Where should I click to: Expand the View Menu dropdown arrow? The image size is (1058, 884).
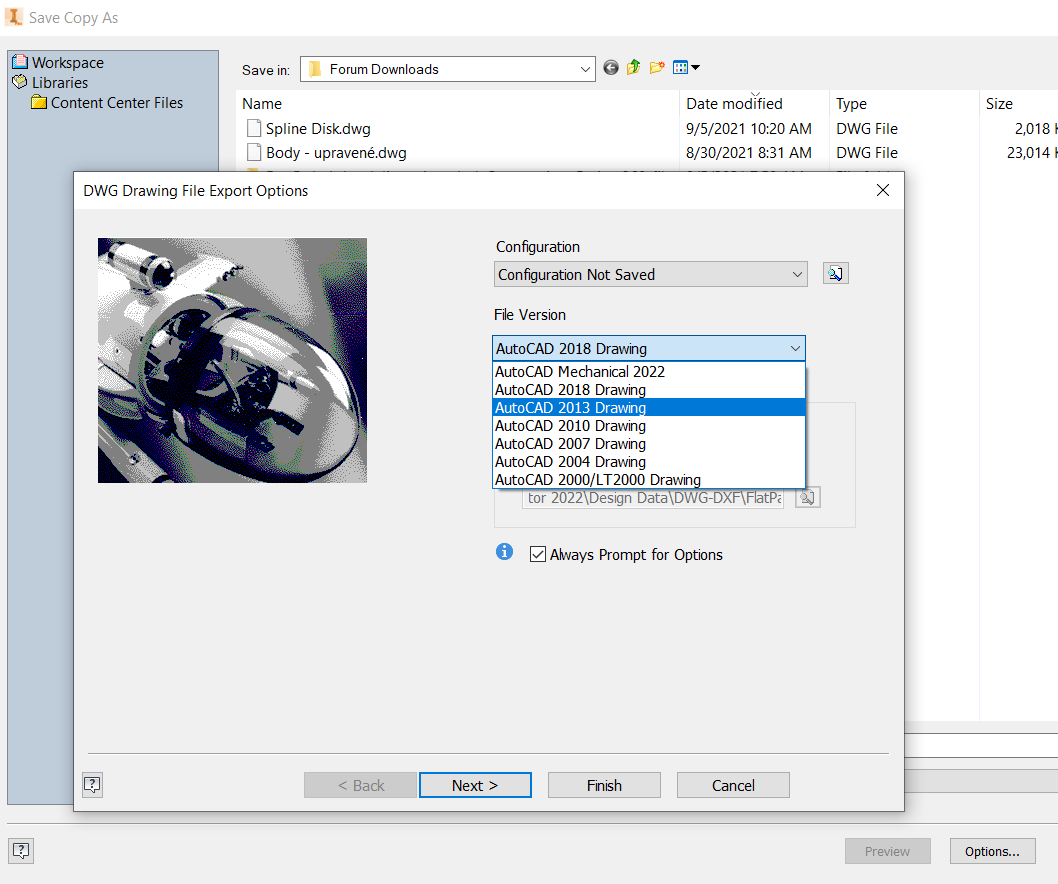click(695, 68)
